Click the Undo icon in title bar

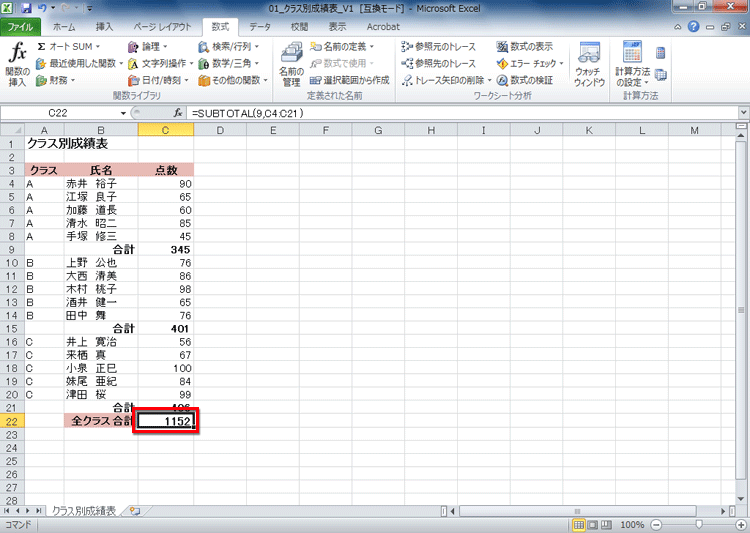pos(43,8)
